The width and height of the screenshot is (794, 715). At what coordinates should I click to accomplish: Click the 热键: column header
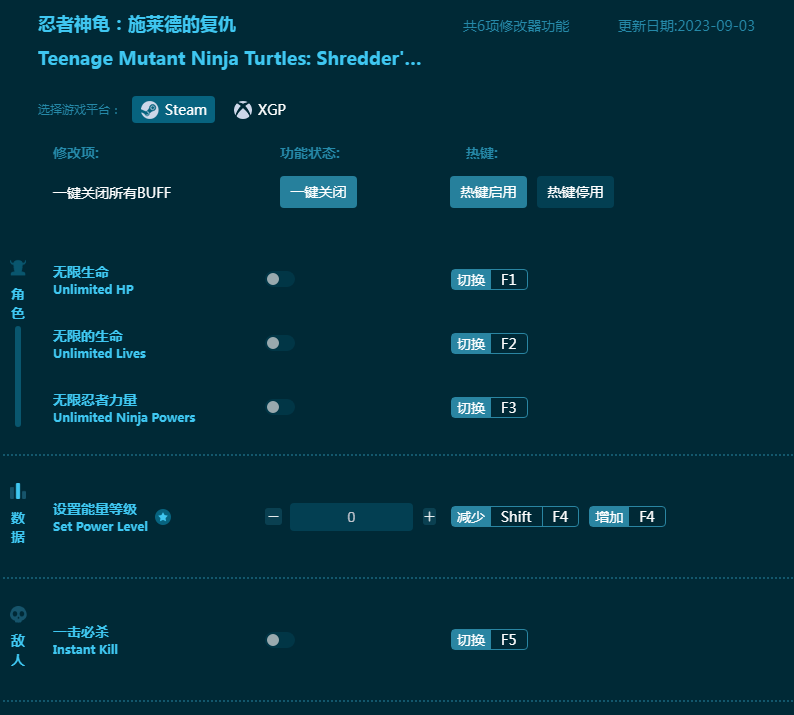point(482,153)
